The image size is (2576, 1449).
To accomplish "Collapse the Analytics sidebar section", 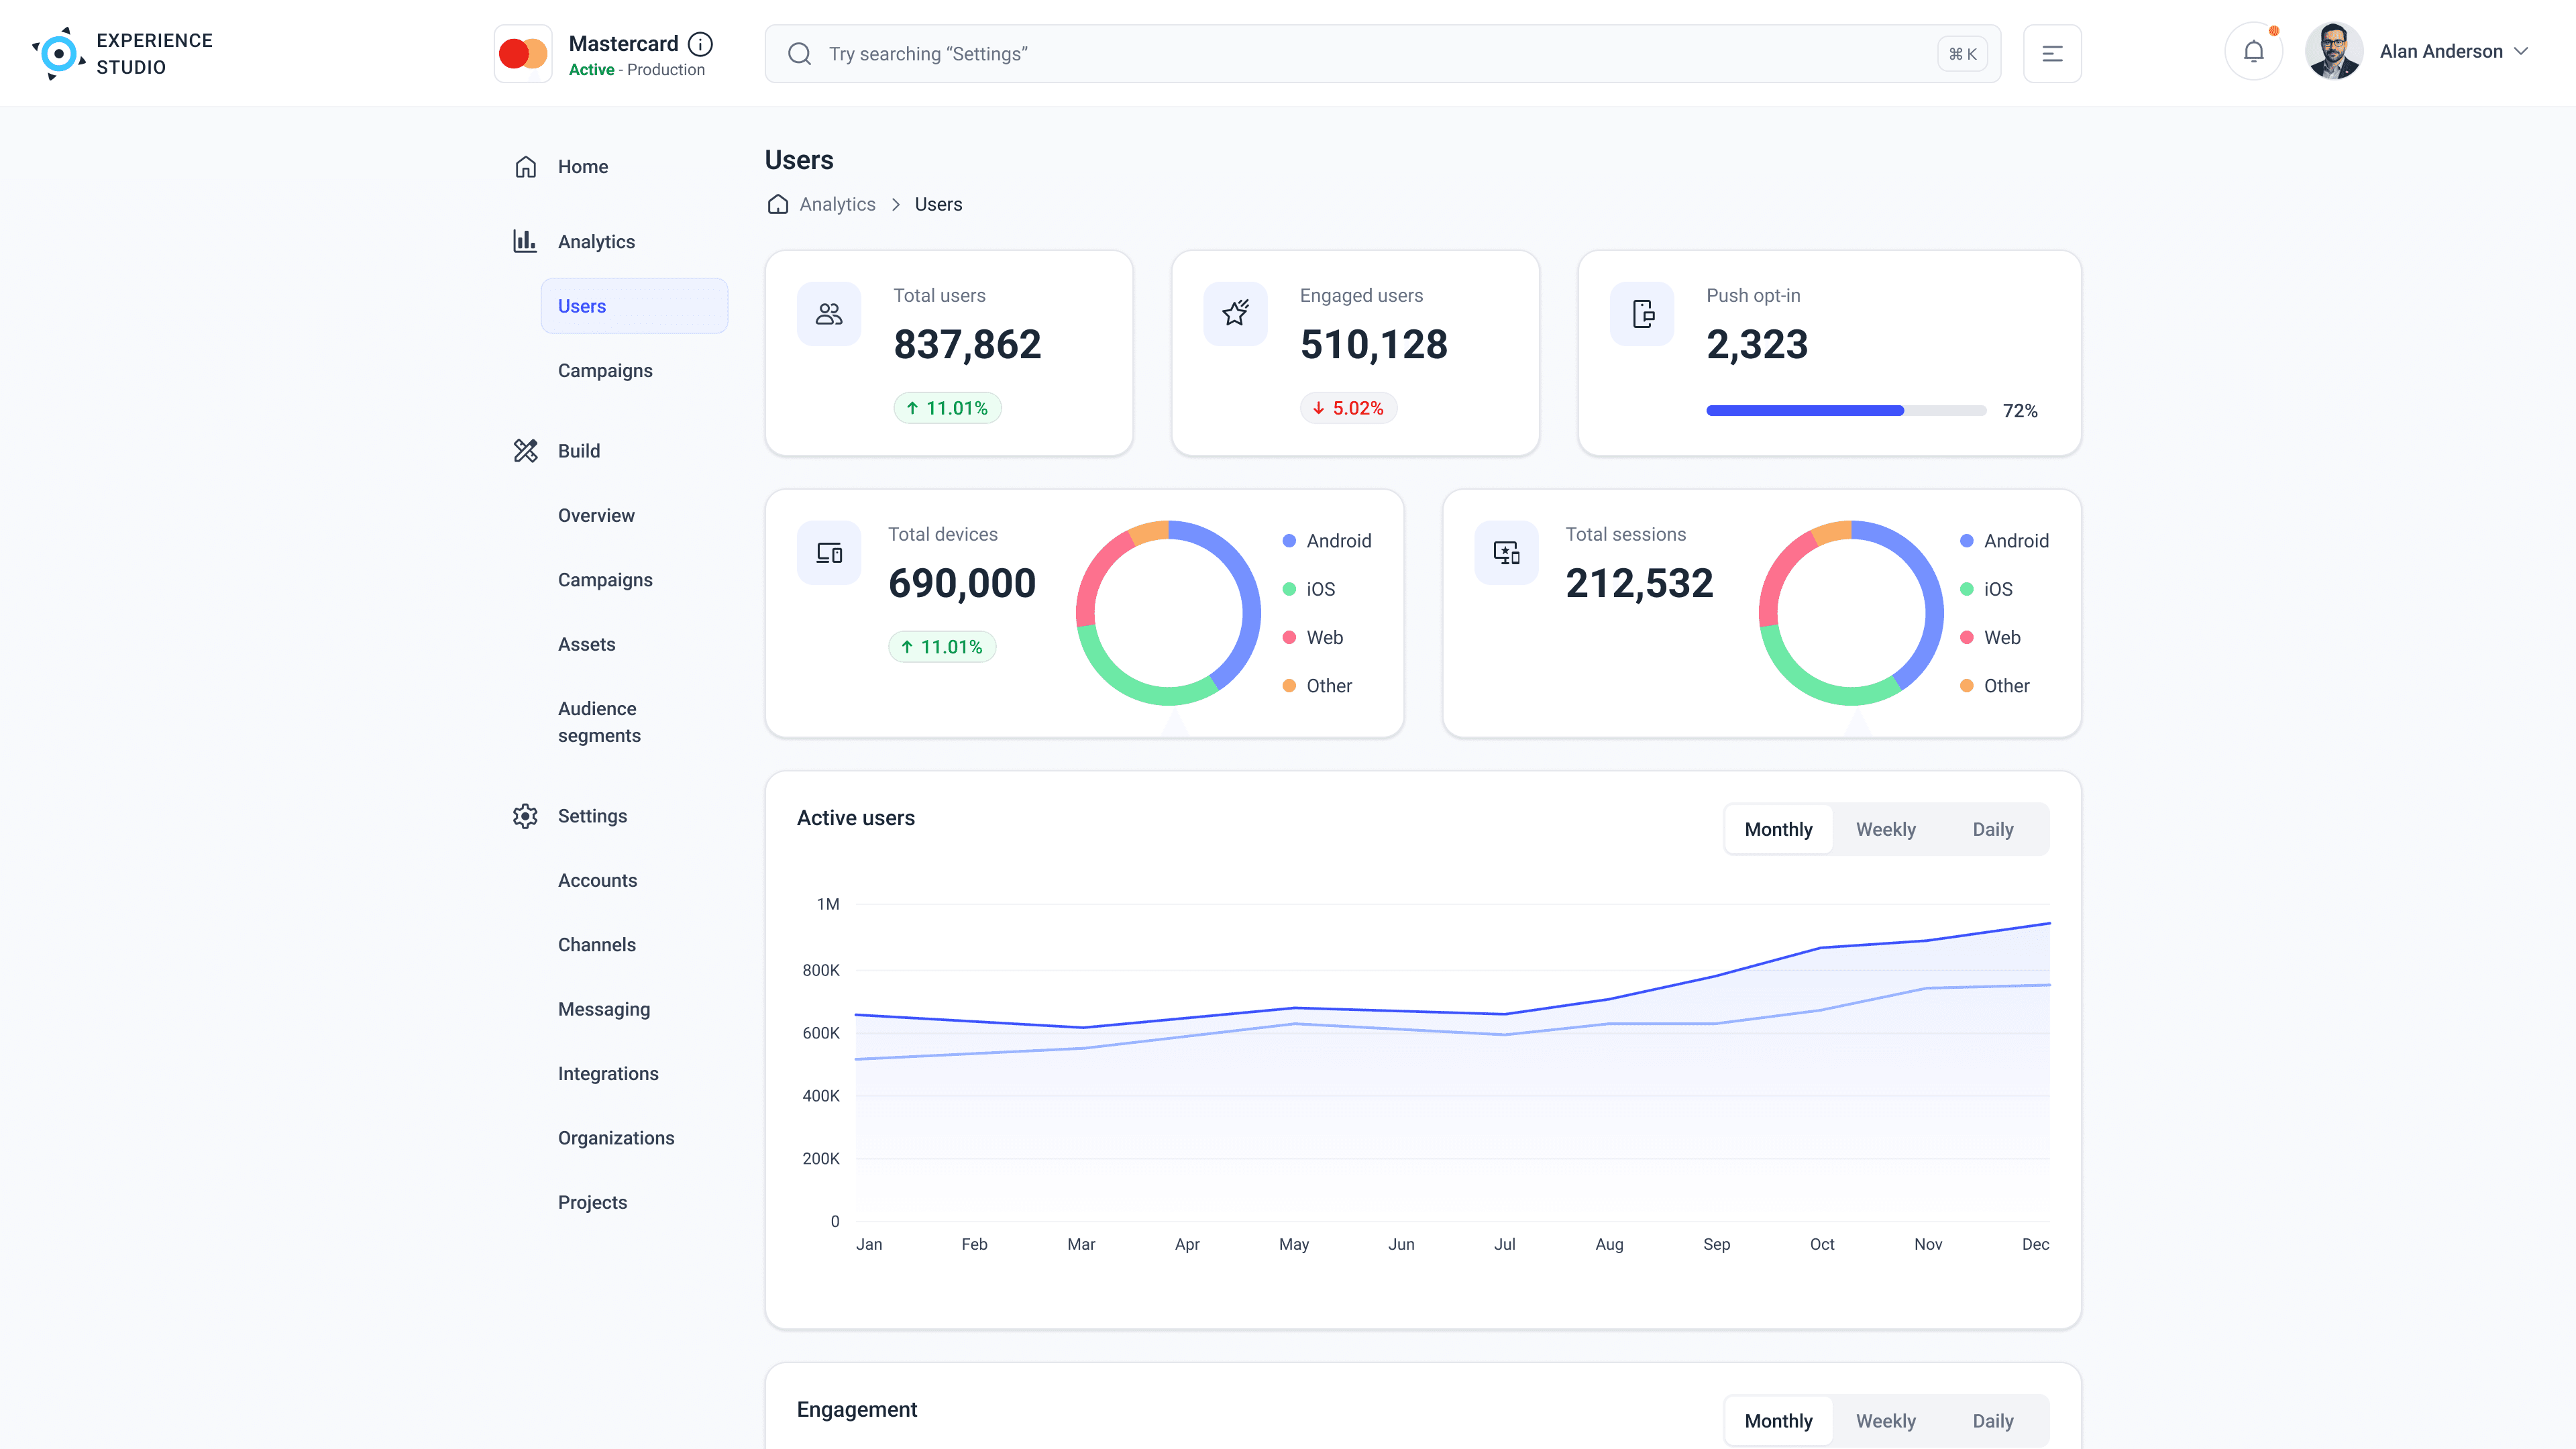I will point(596,242).
